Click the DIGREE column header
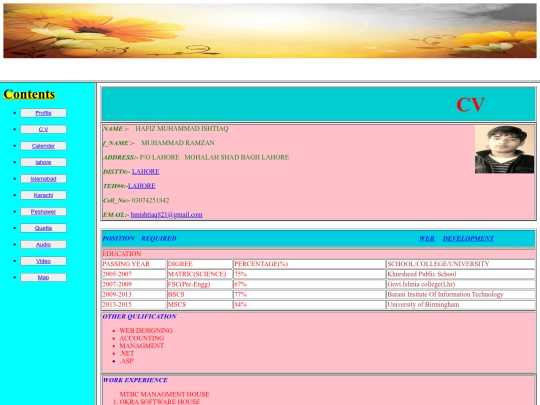The width and height of the screenshot is (540, 405). pyautogui.click(x=199, y=264)
